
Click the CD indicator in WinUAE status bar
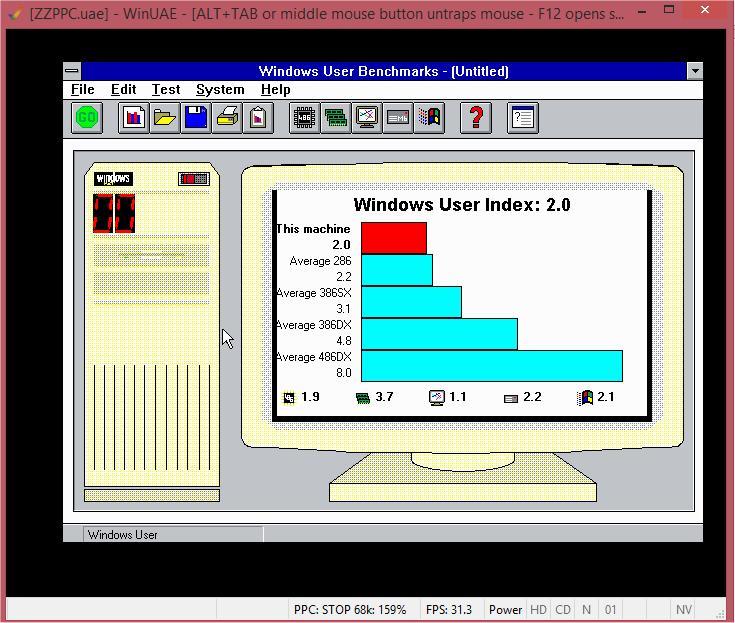pyautogui.click(x=562, y=609)
